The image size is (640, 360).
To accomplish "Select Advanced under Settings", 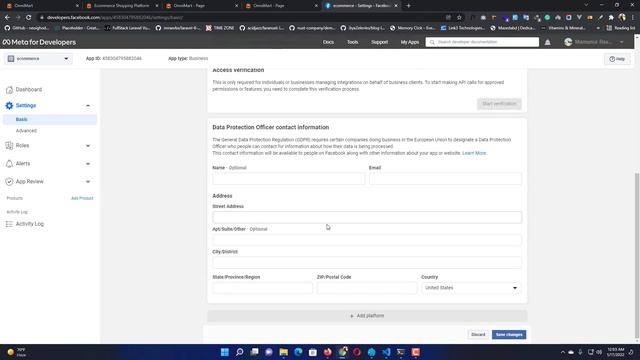I will [x=26, y=131].
